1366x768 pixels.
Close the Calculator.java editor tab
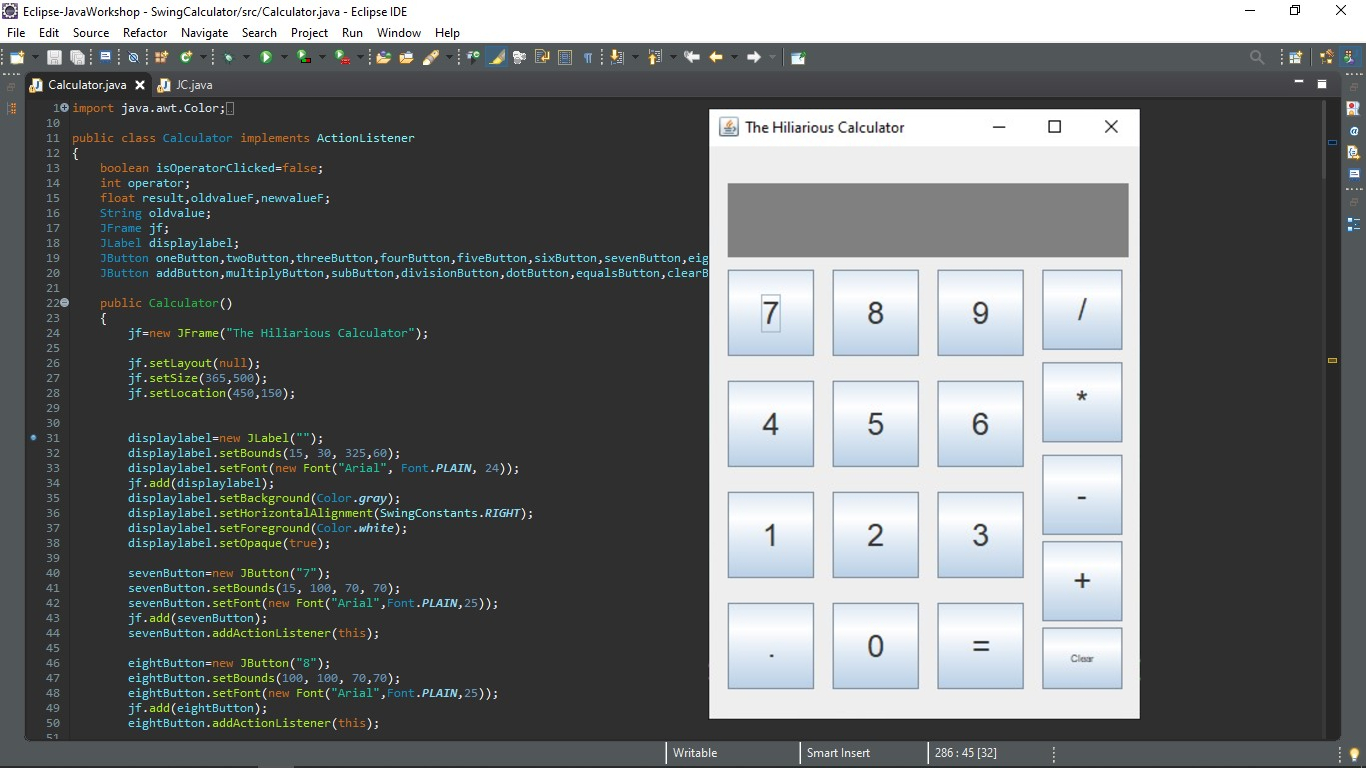[140, 85]
